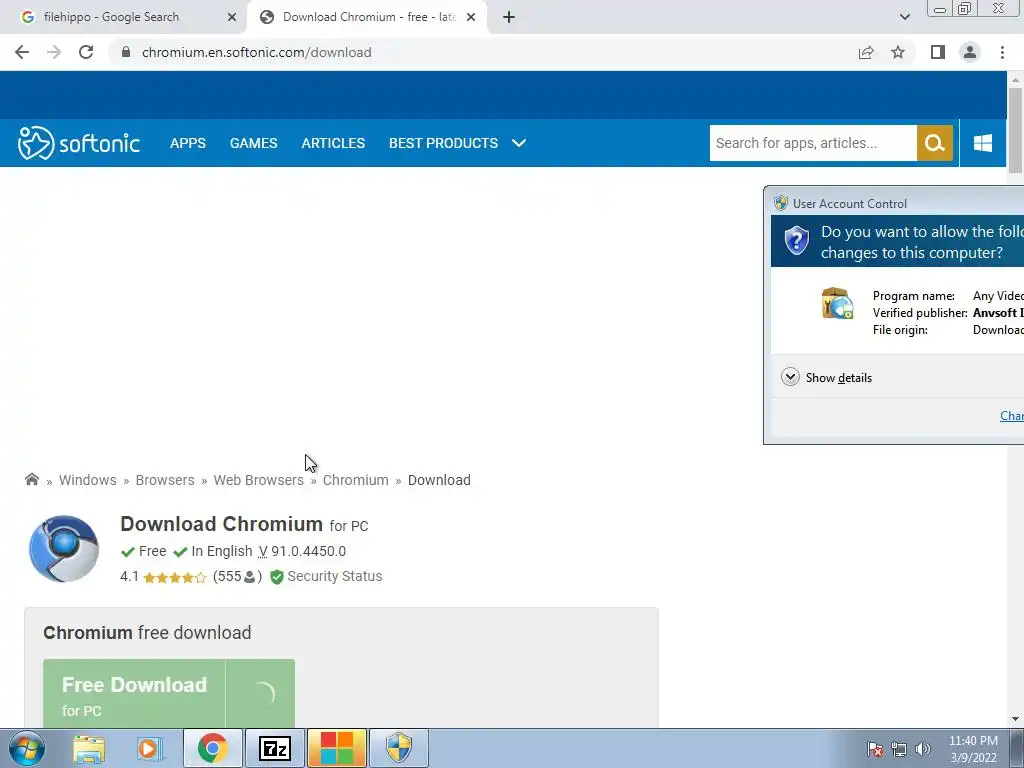Click the Softonic logo
The height and width of the screenshot is (768, 1024).
[x=78, y=143]
